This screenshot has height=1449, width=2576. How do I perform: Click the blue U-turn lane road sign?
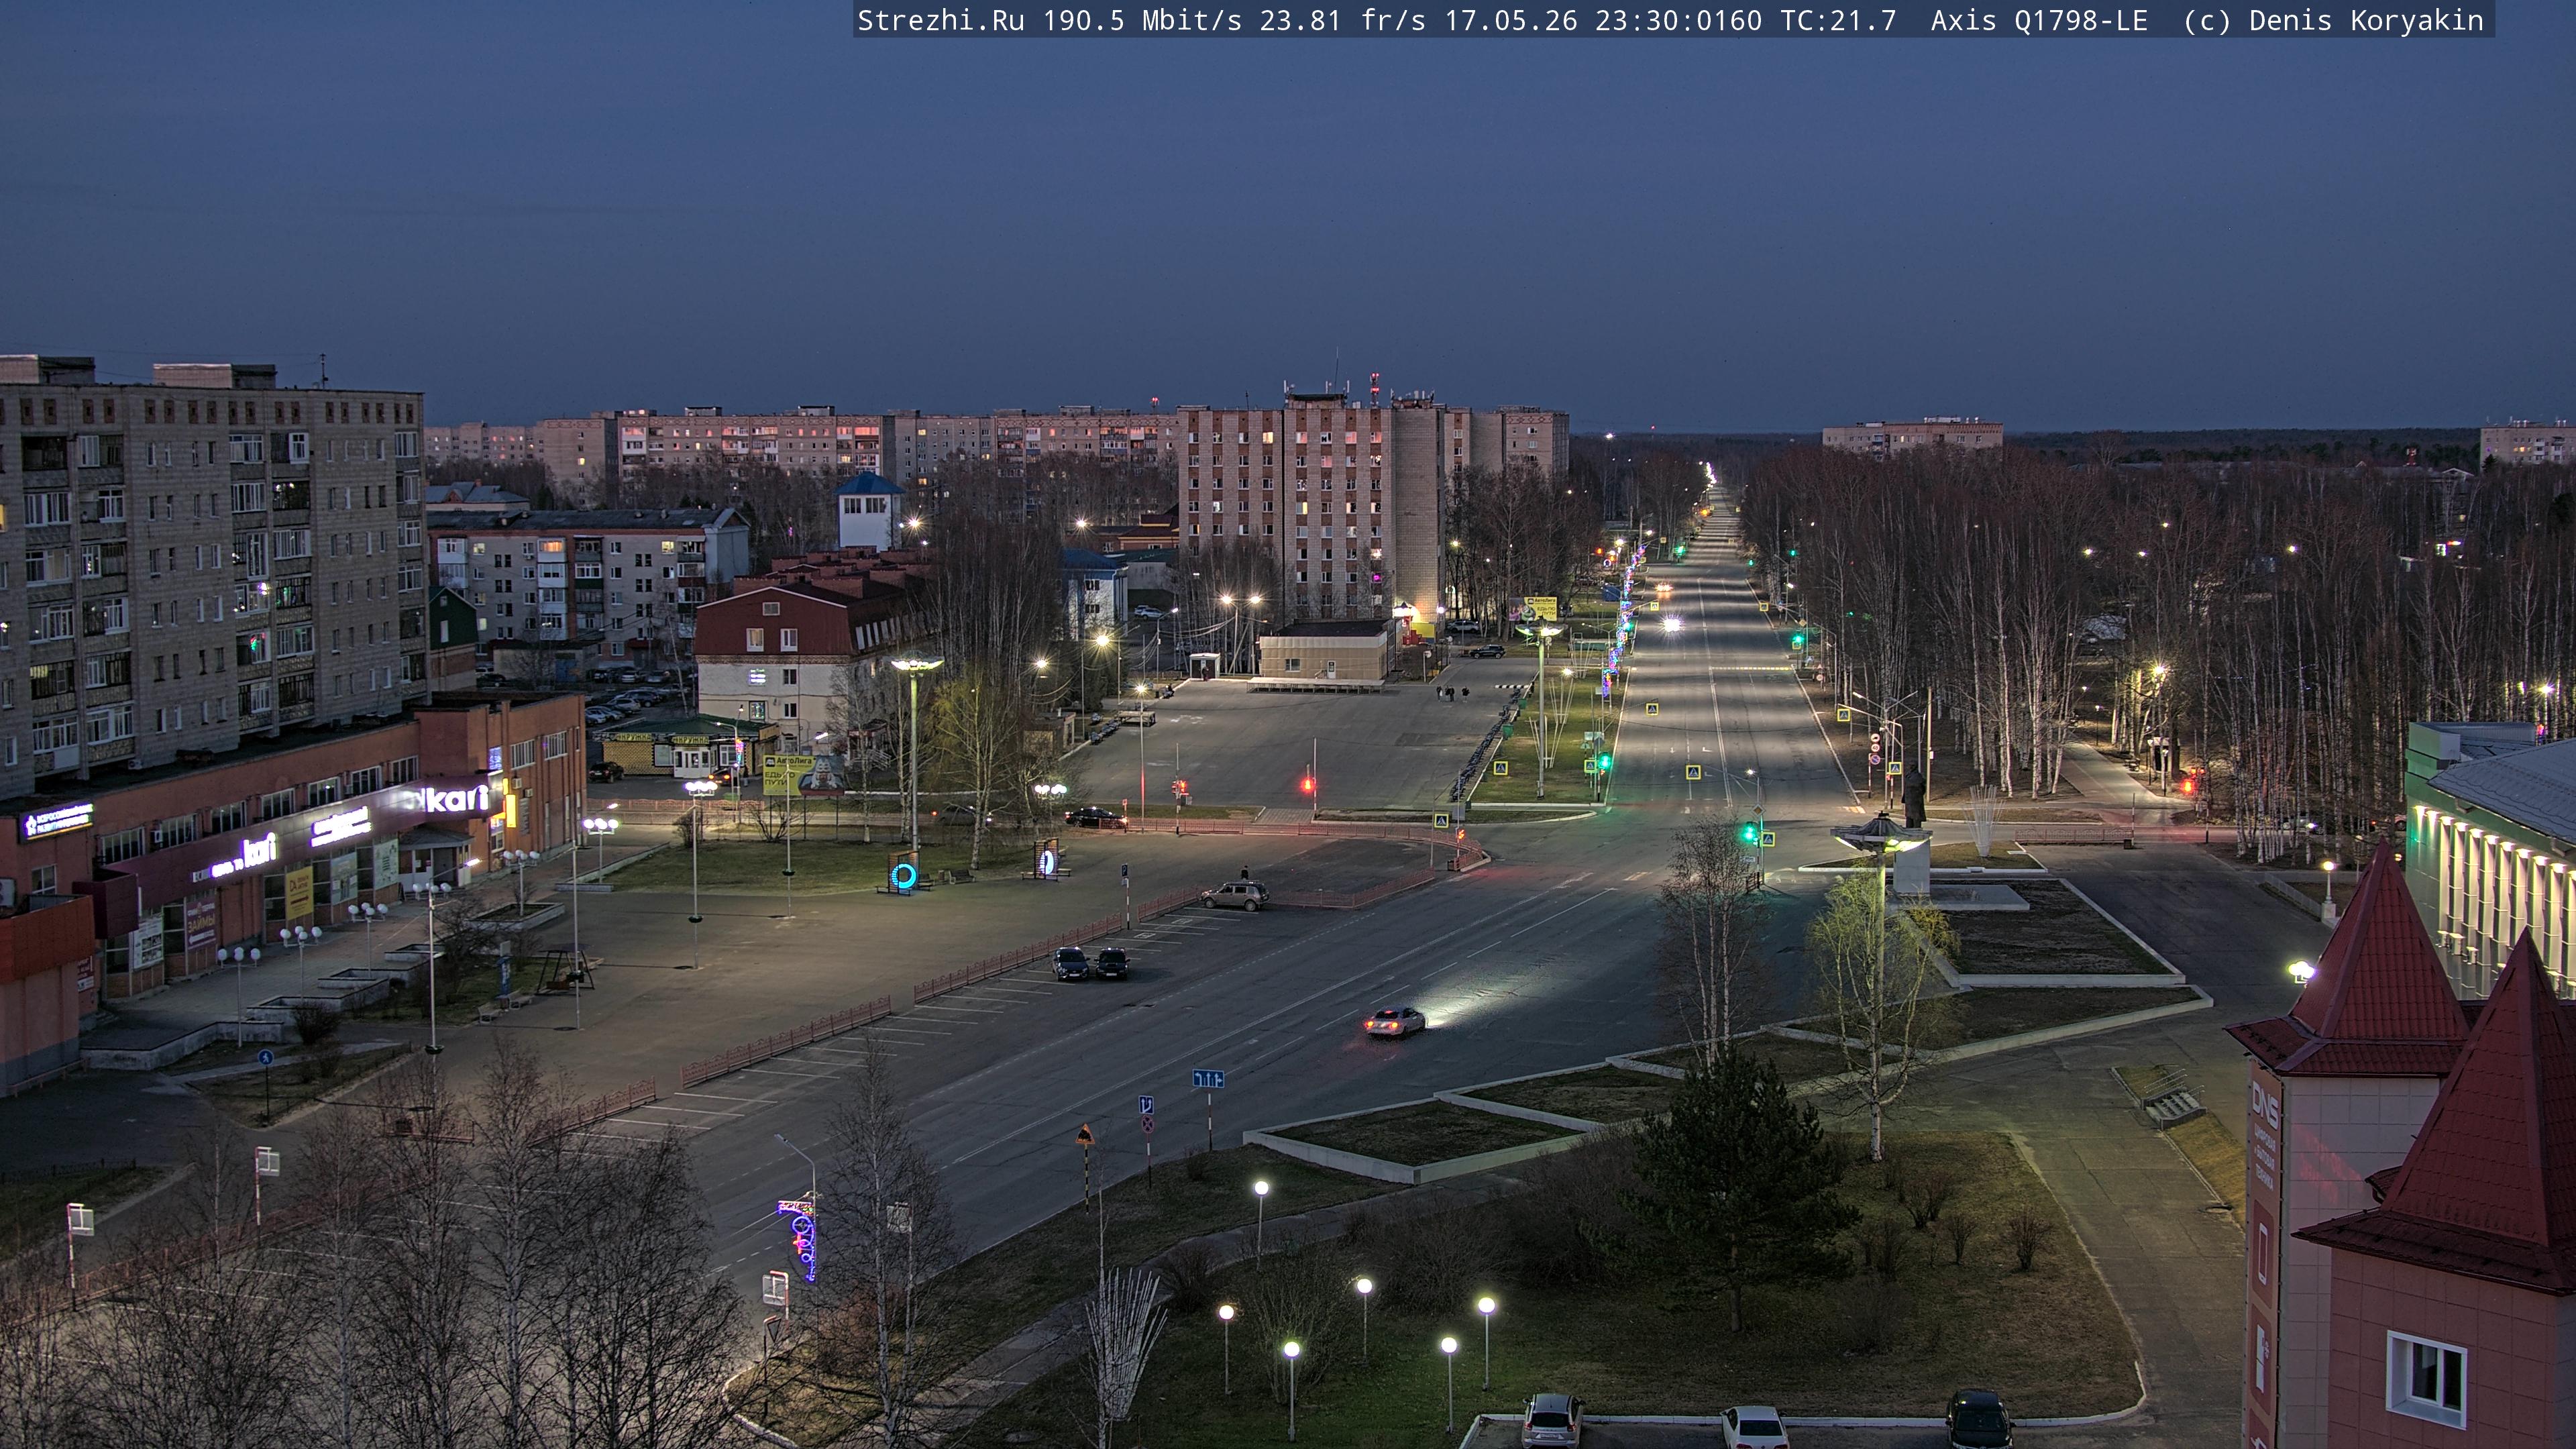click(1147, 1104)
